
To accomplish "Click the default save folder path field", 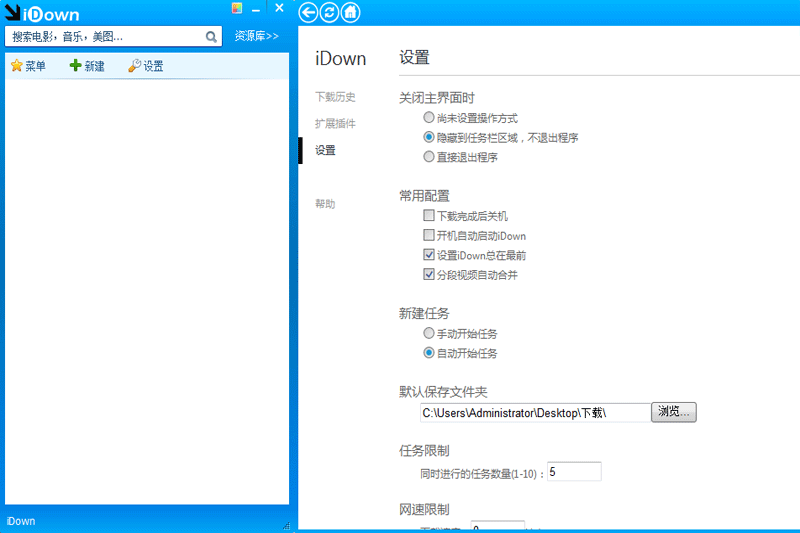I will [x=535, y=413].
